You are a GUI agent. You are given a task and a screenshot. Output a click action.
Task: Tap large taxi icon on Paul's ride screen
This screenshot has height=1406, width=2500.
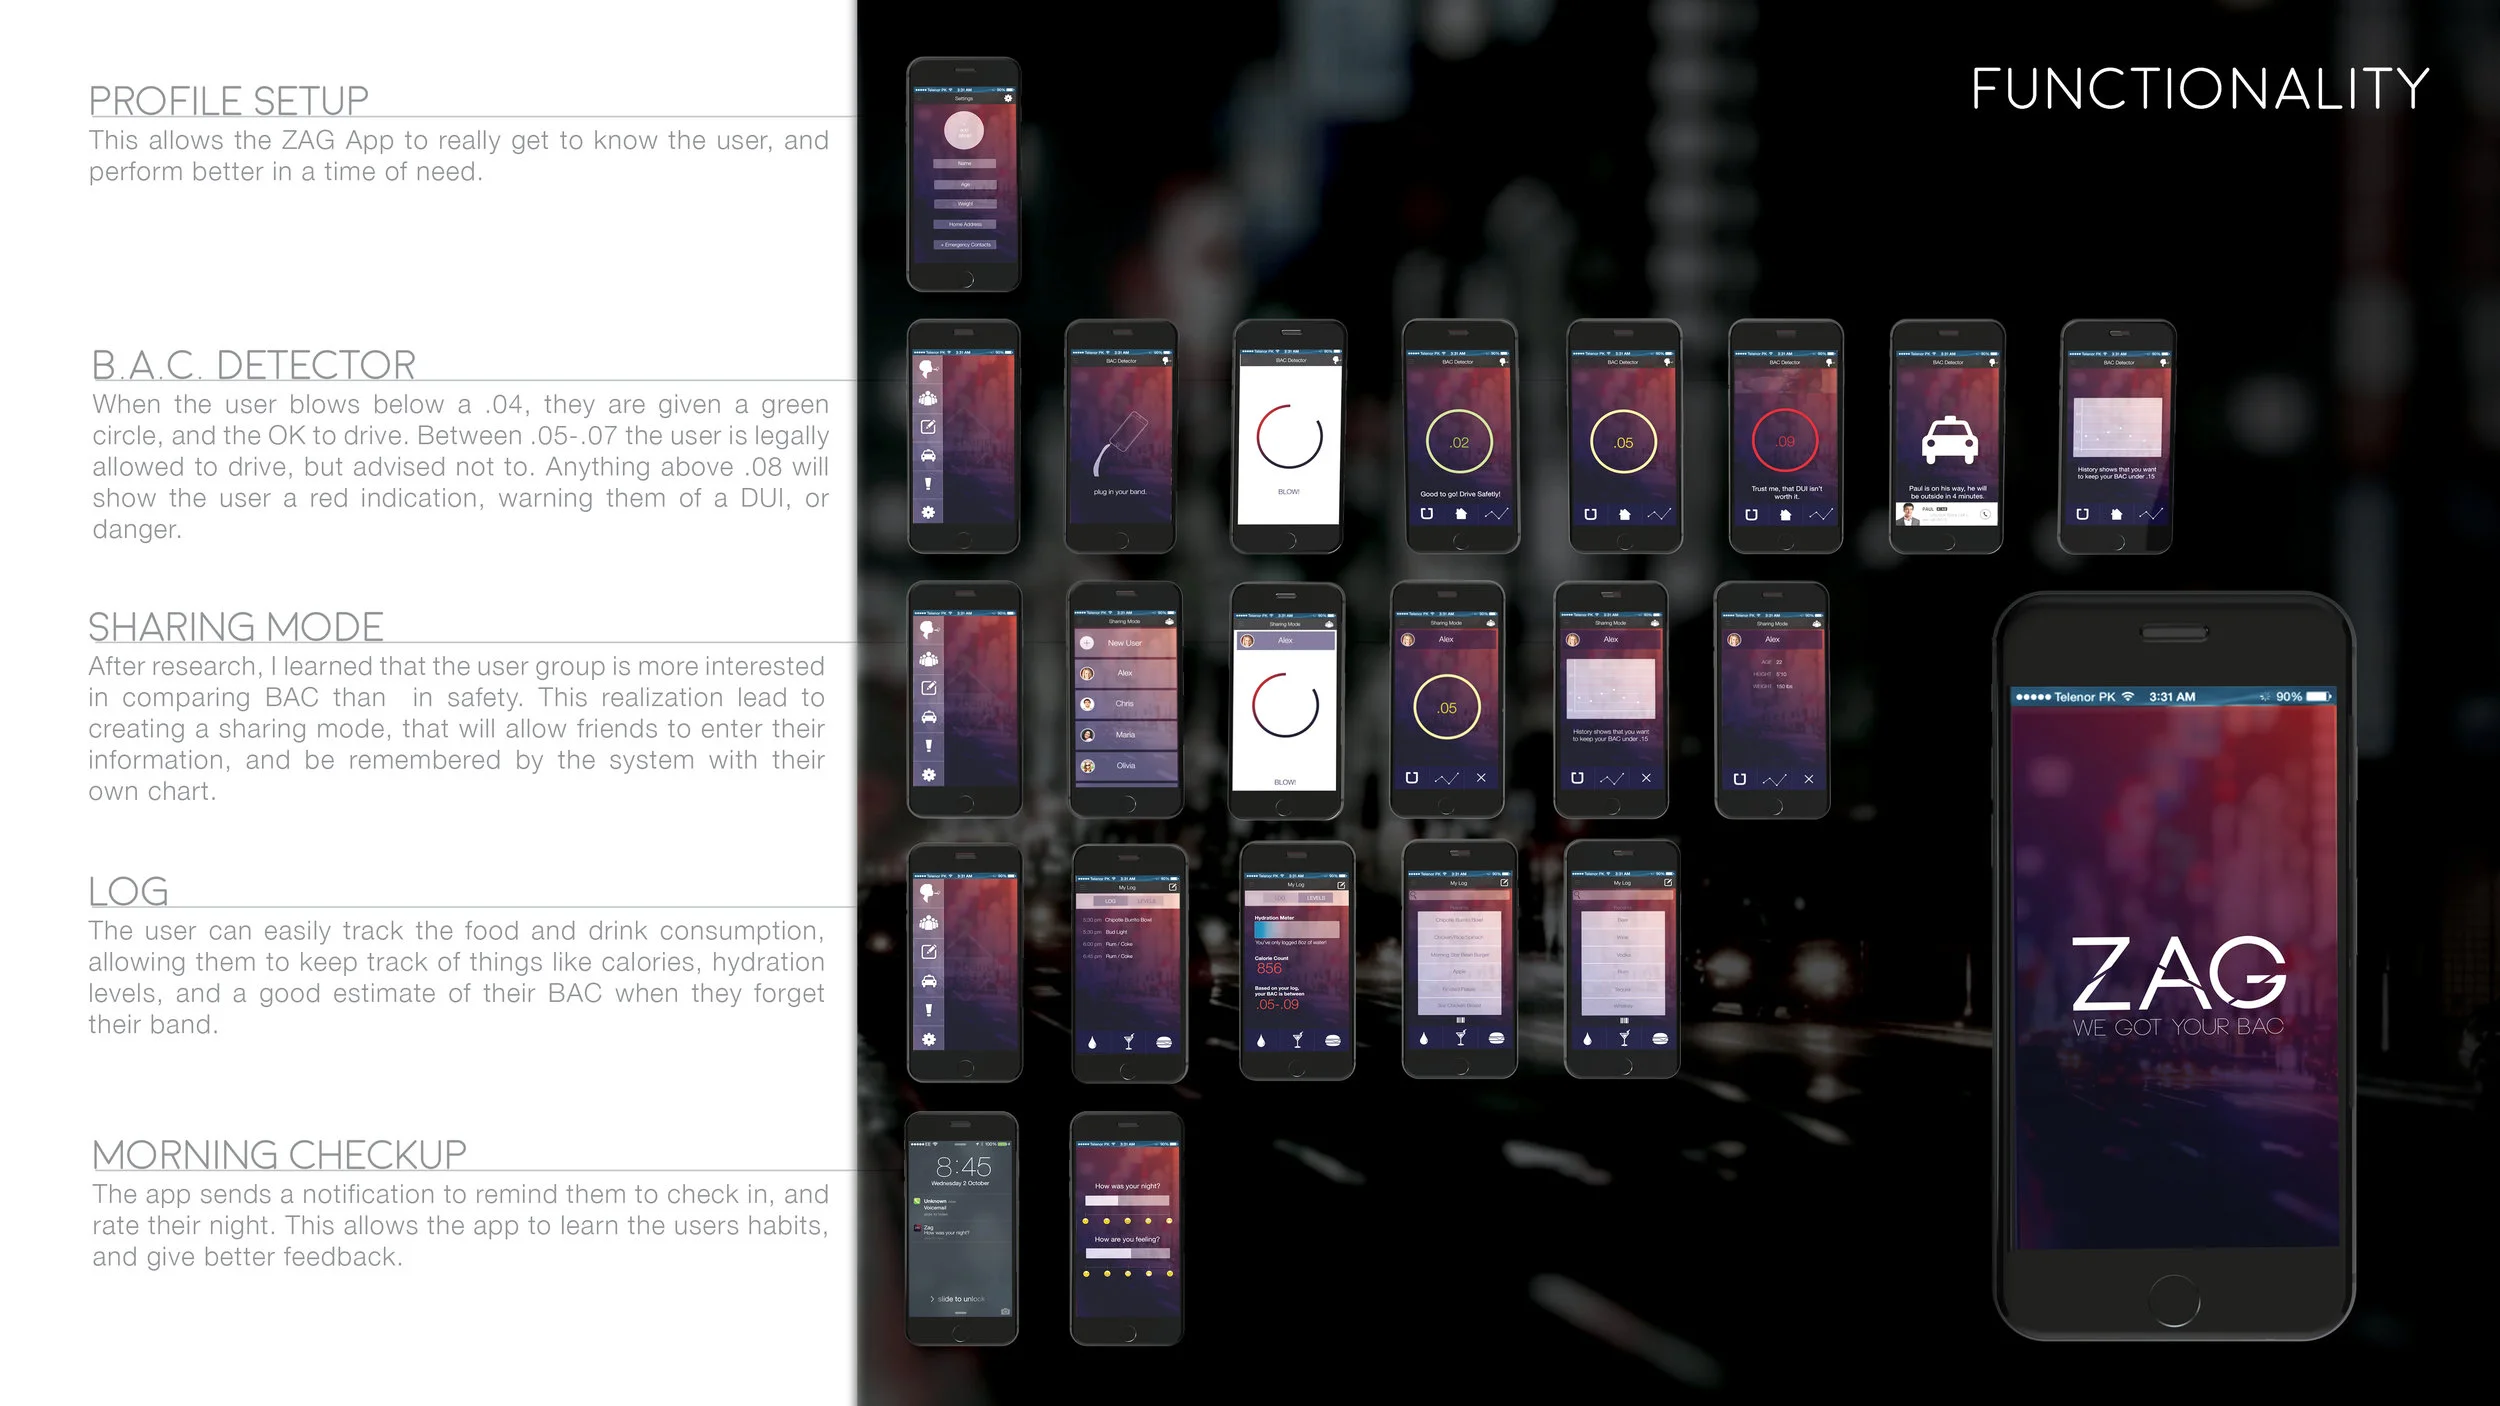[1949, 440]
